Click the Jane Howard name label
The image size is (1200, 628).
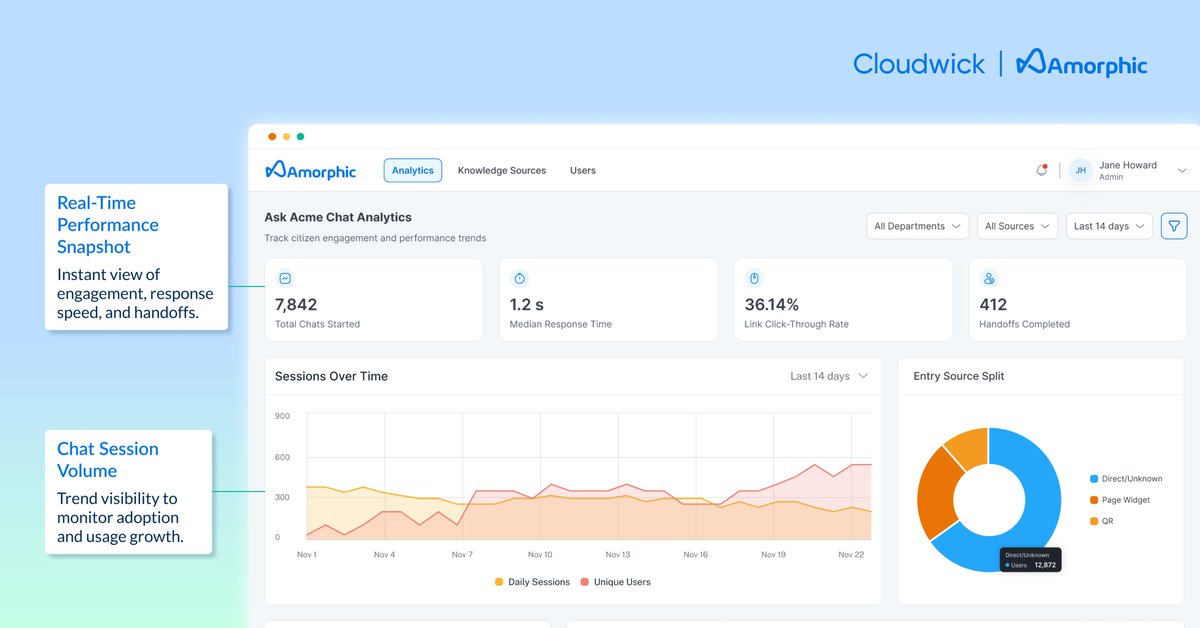[x=1128, y=165]
